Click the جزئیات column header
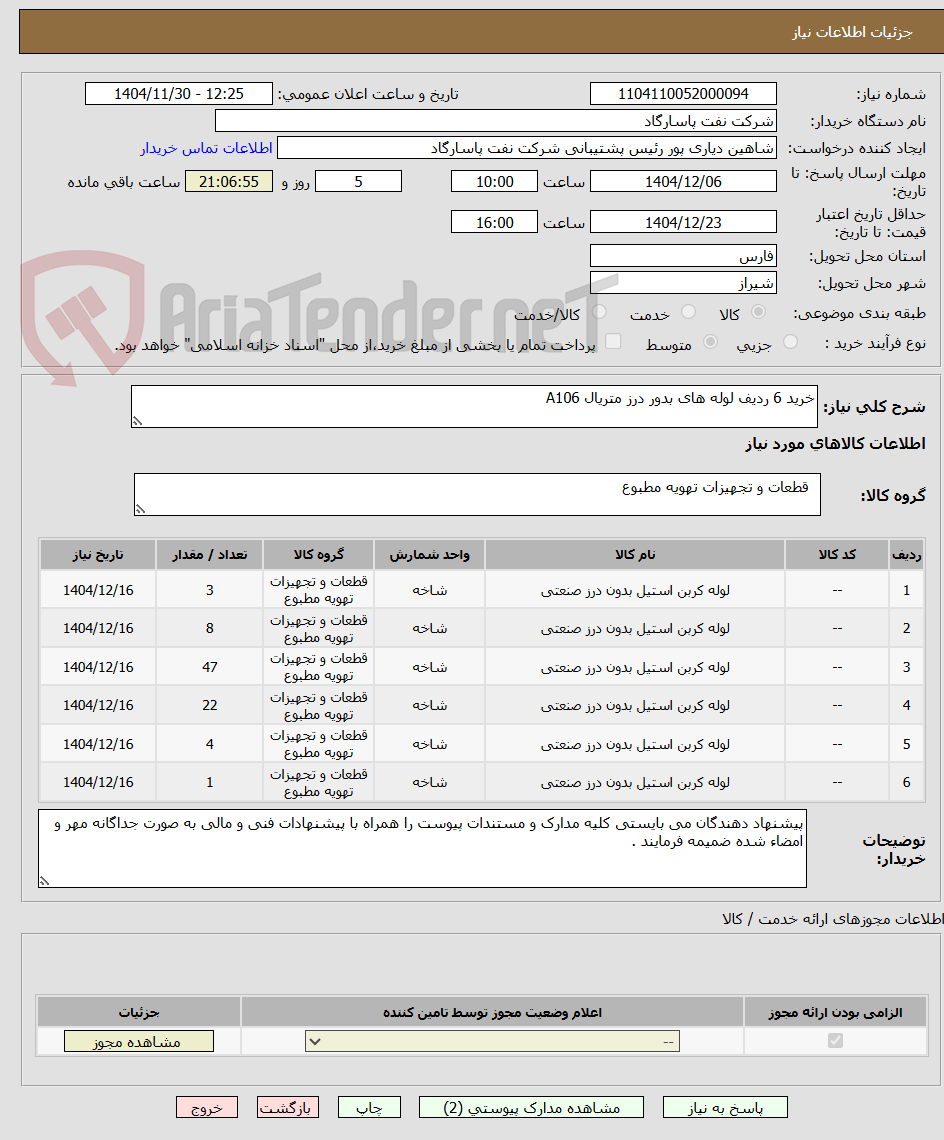This screenshot has height=1140, width=944. click(x=139, y=1013)
